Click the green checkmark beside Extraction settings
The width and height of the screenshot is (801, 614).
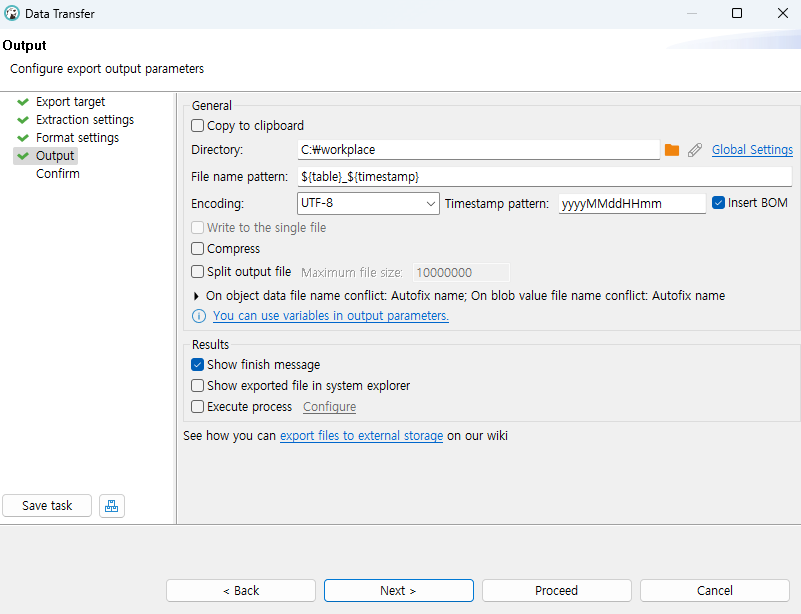(x=23, y=120)
